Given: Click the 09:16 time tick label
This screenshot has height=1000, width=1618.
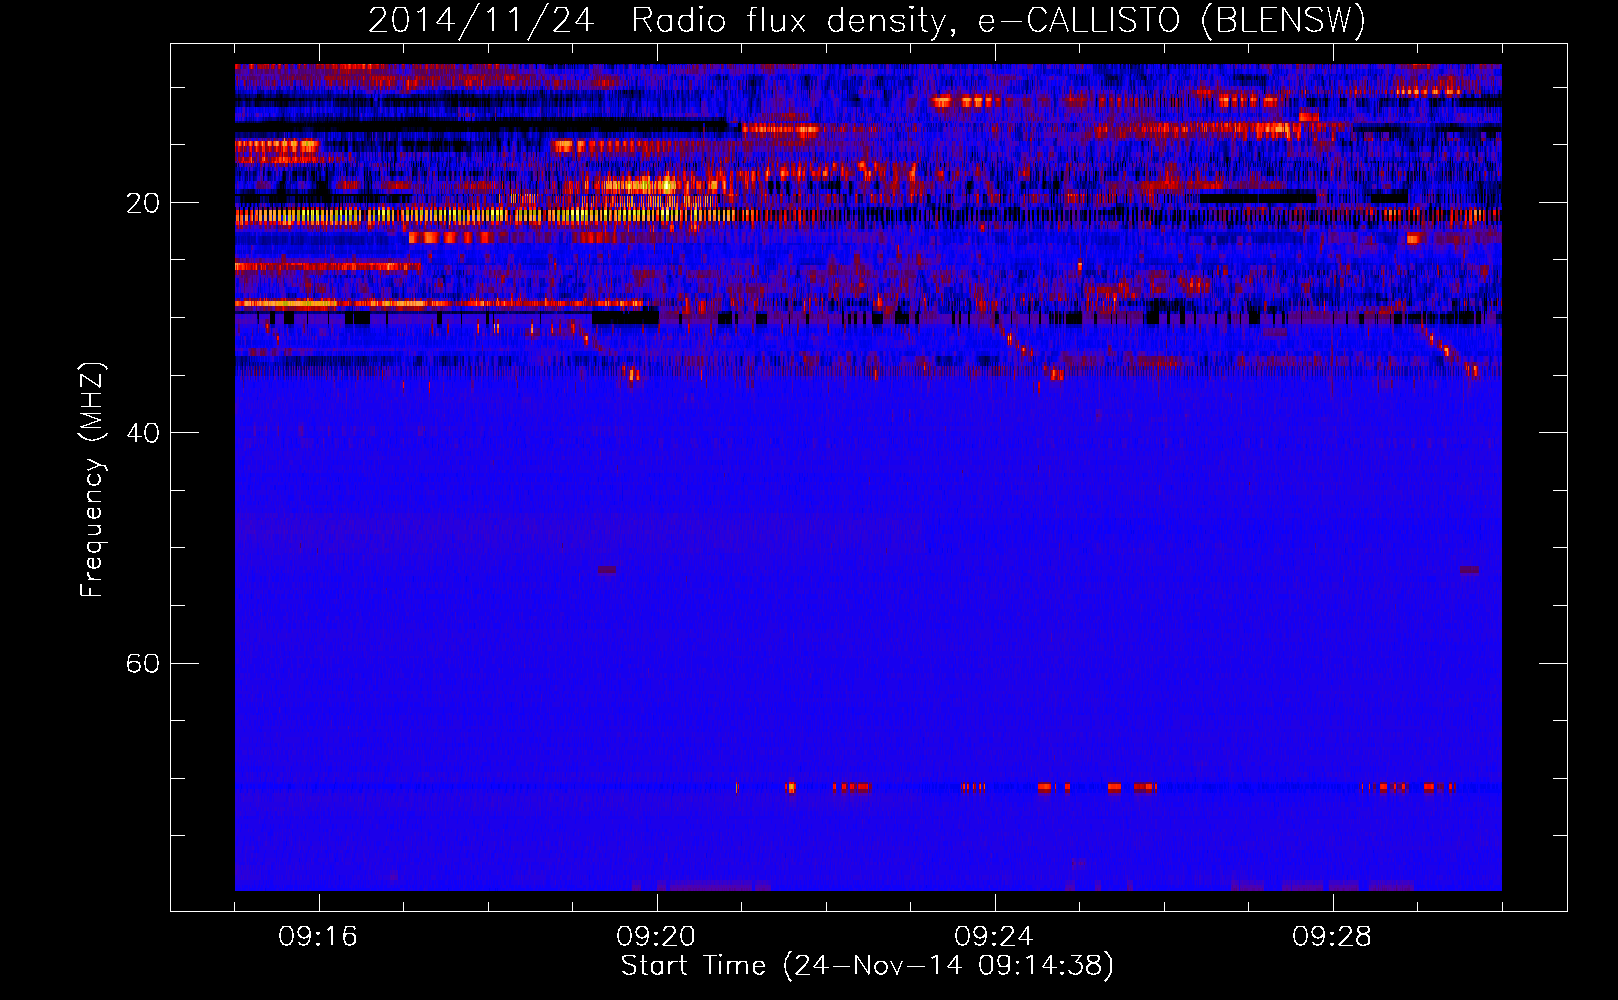Looking at the screenshot, I should tap(318, 937).
